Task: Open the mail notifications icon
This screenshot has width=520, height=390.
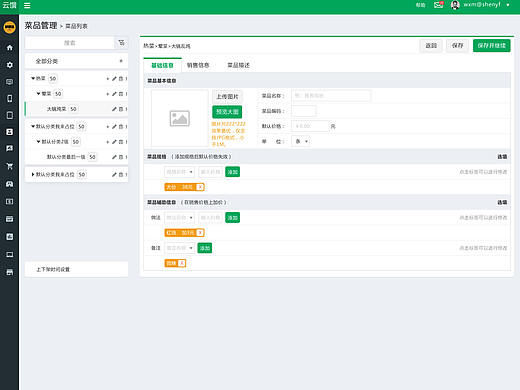Action: tap(438, 5)
